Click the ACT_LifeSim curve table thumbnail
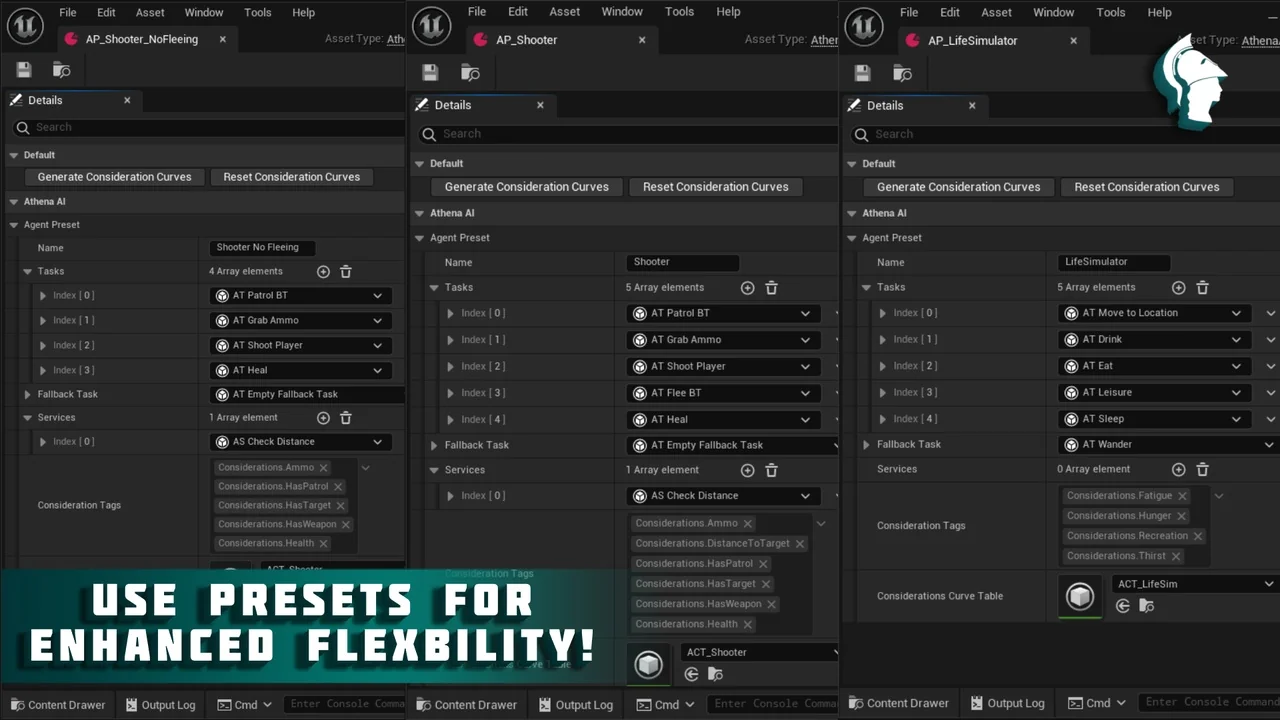This screenshot has width=1280, height=720. tap(1080, 596)
